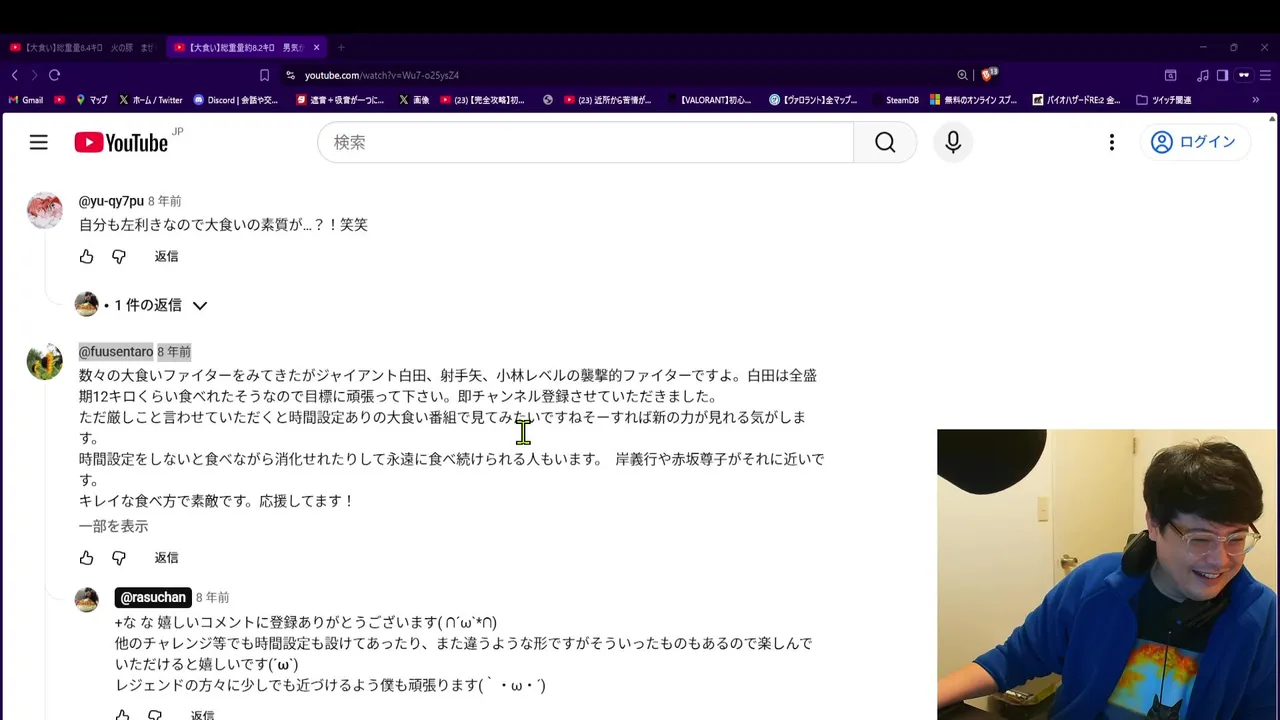Open the browser main menu icon
The width and height of the screenshot is (1280, 720).
pos(1264,75)
